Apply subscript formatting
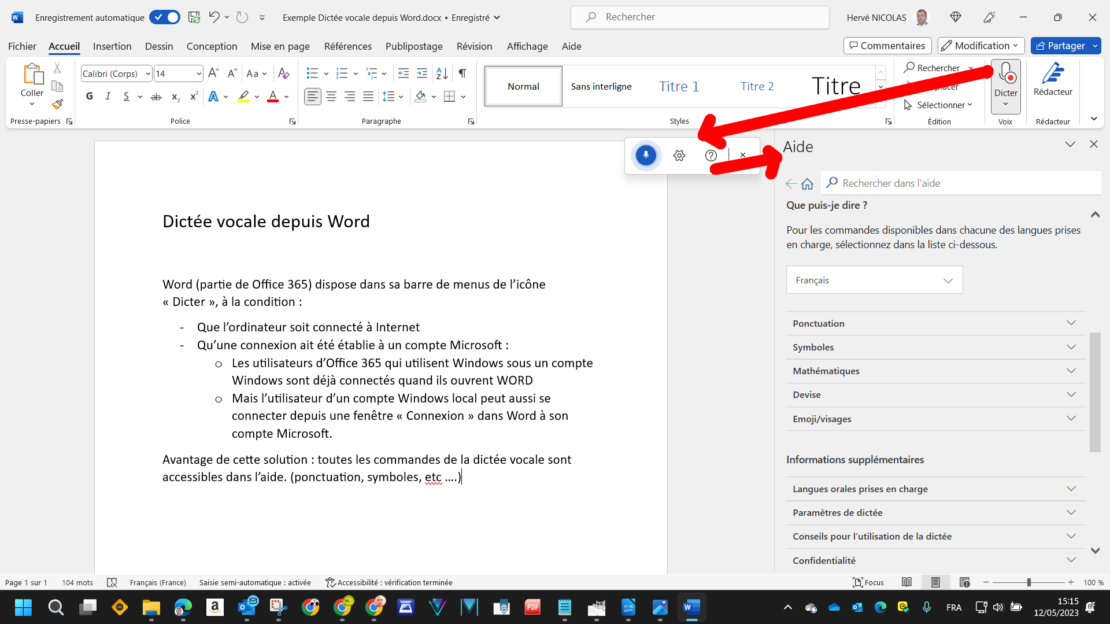The width and height of the screenshot is (1110, 624). 175,96
